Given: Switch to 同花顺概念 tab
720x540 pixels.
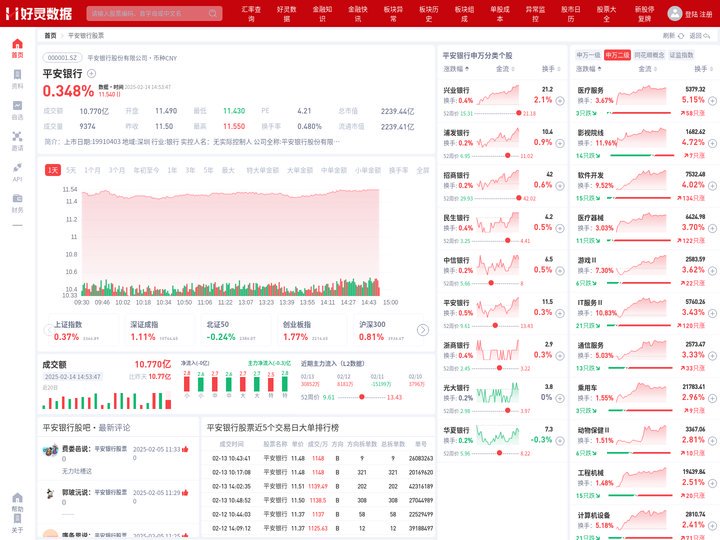Looking at the screenshot, I should (x=649, y=55).
